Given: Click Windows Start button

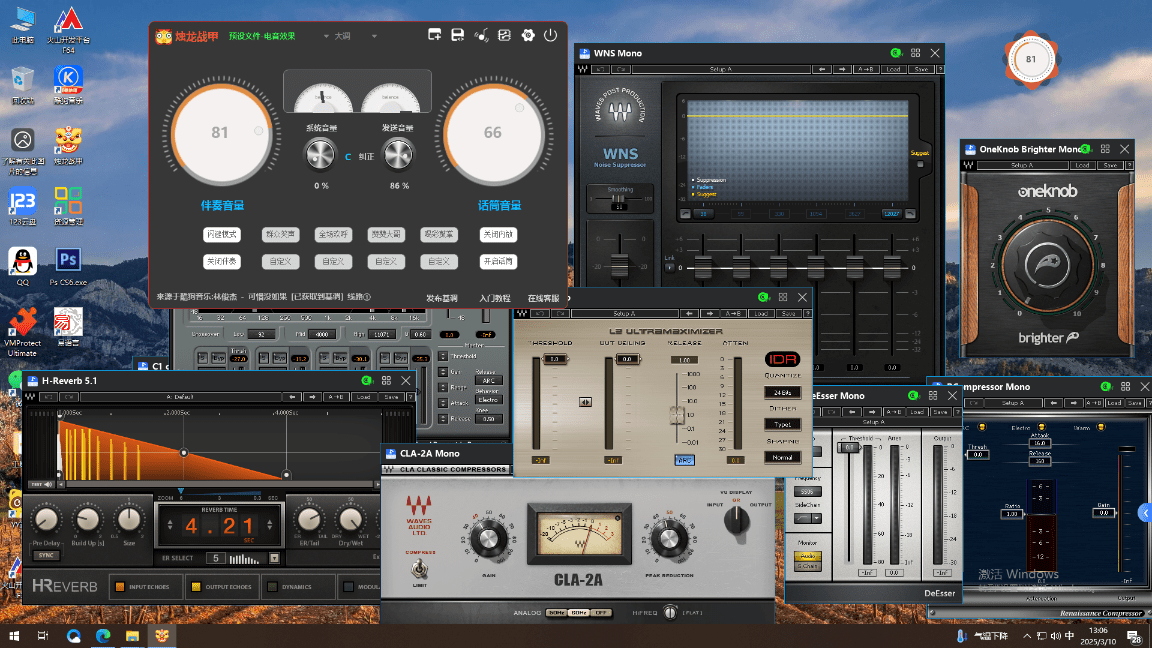Looking at the screenshot, I should [x=14, y=636].
